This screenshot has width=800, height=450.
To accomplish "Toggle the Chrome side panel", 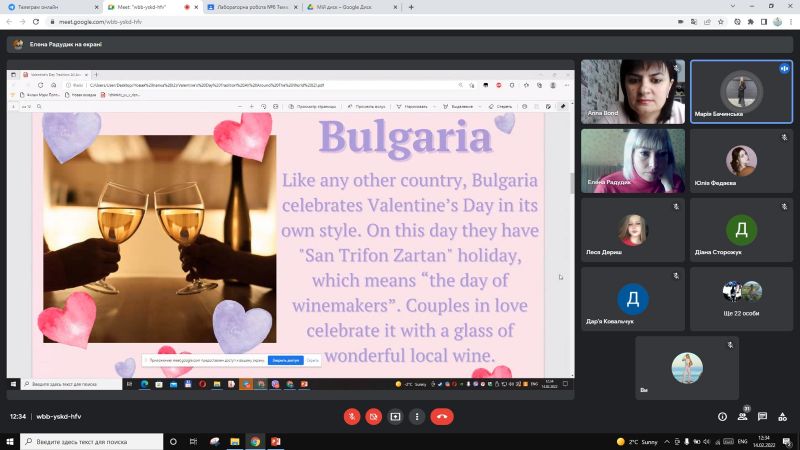I will point(764,22).
